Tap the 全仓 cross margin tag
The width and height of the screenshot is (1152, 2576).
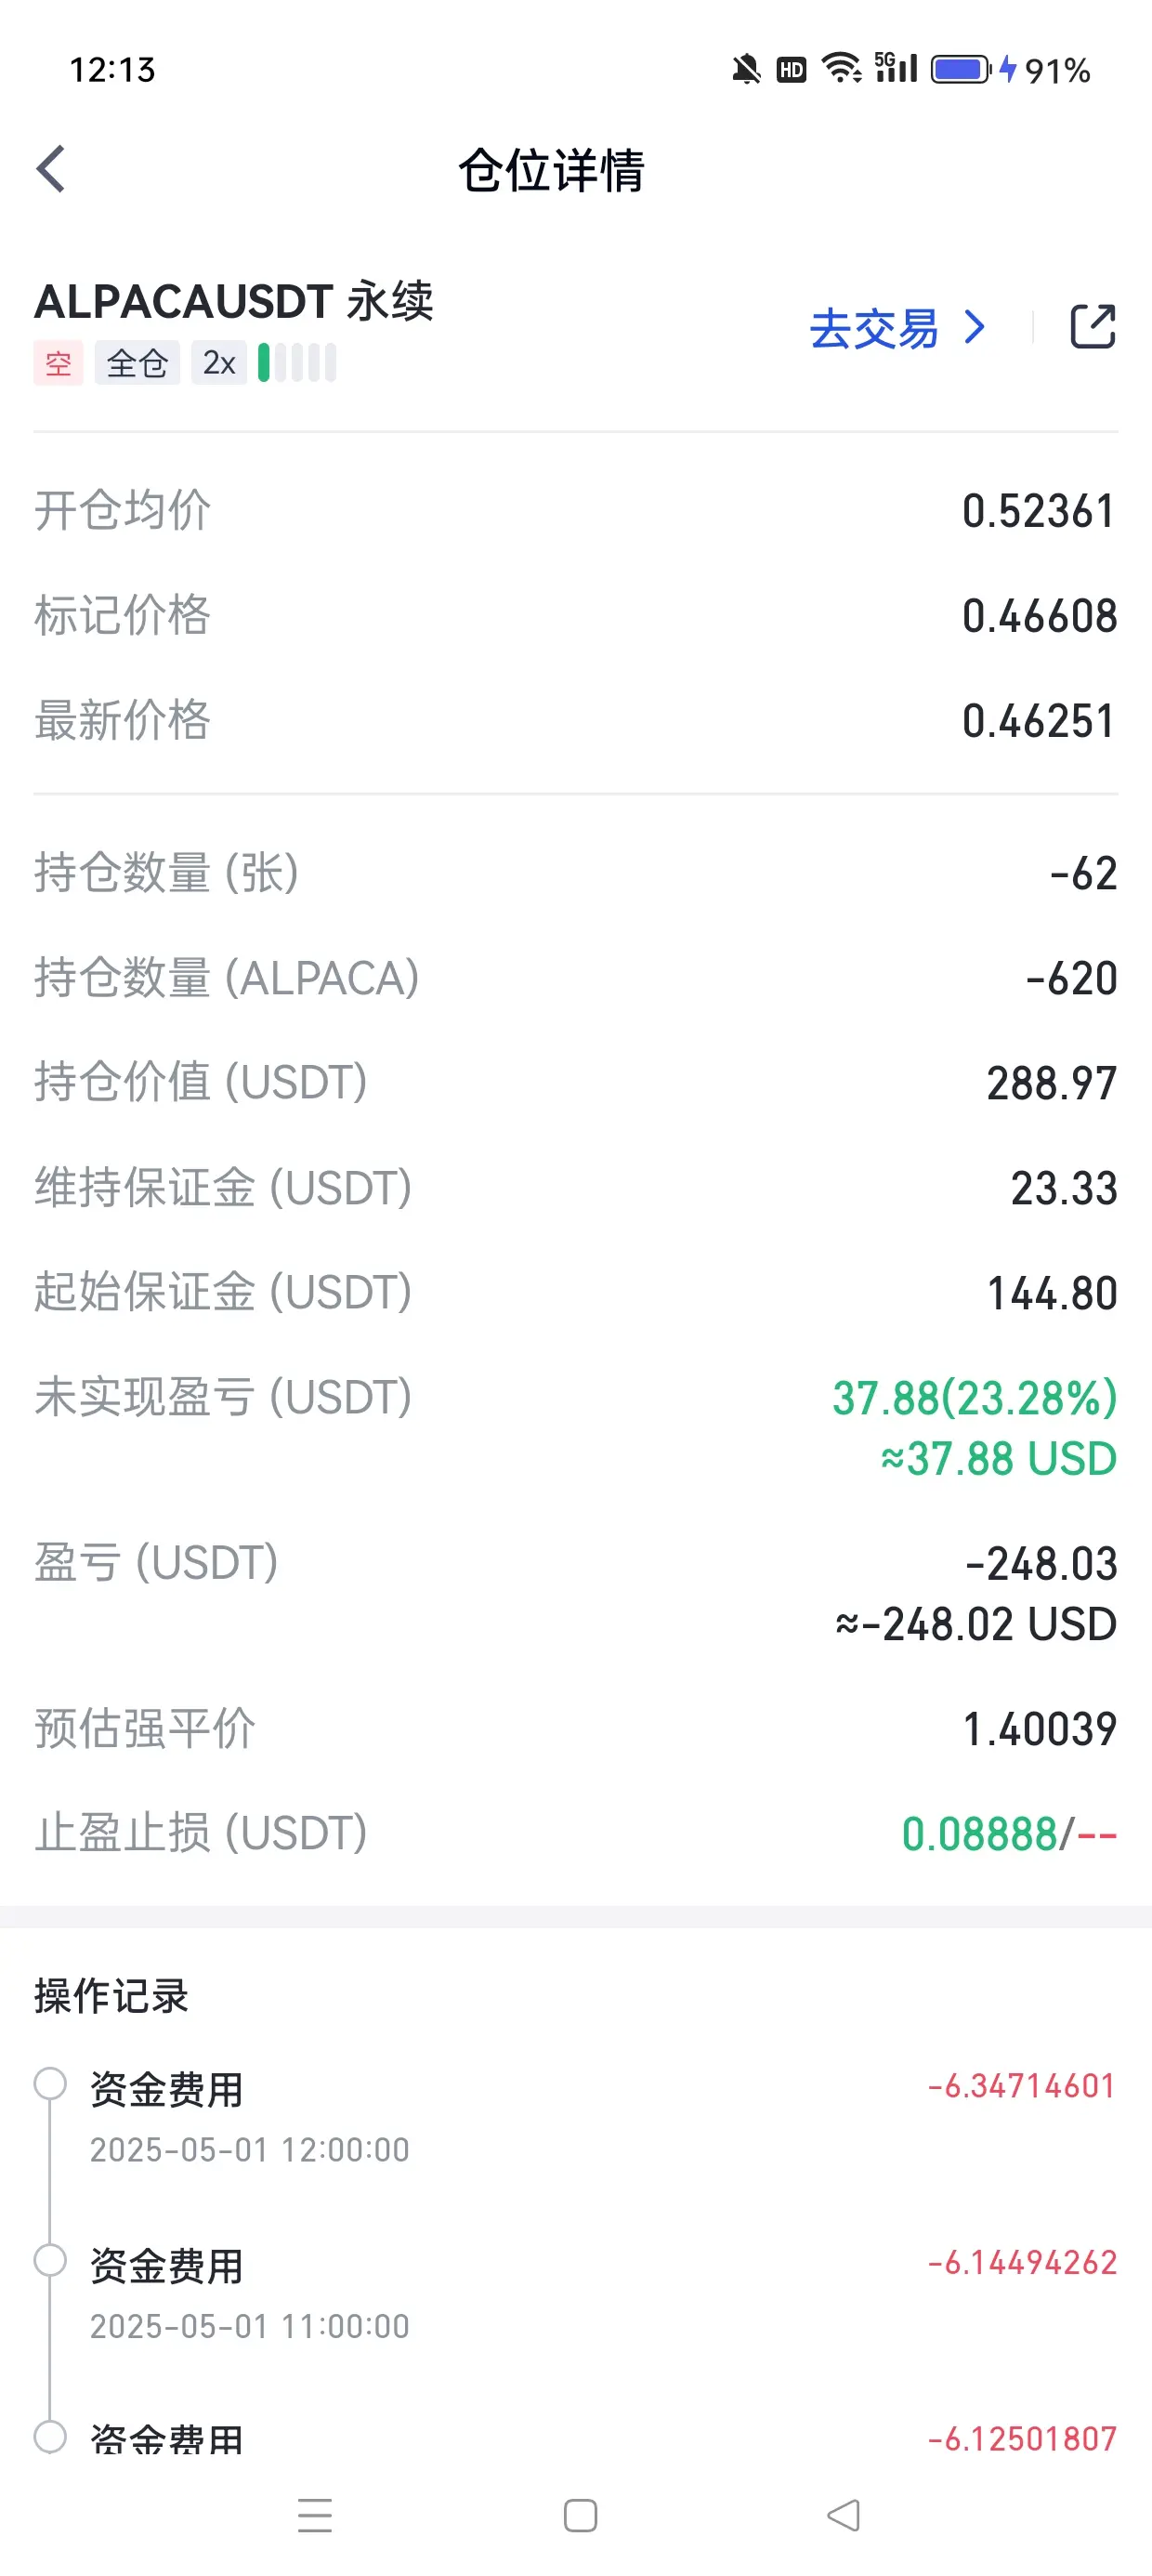point(137,363)
